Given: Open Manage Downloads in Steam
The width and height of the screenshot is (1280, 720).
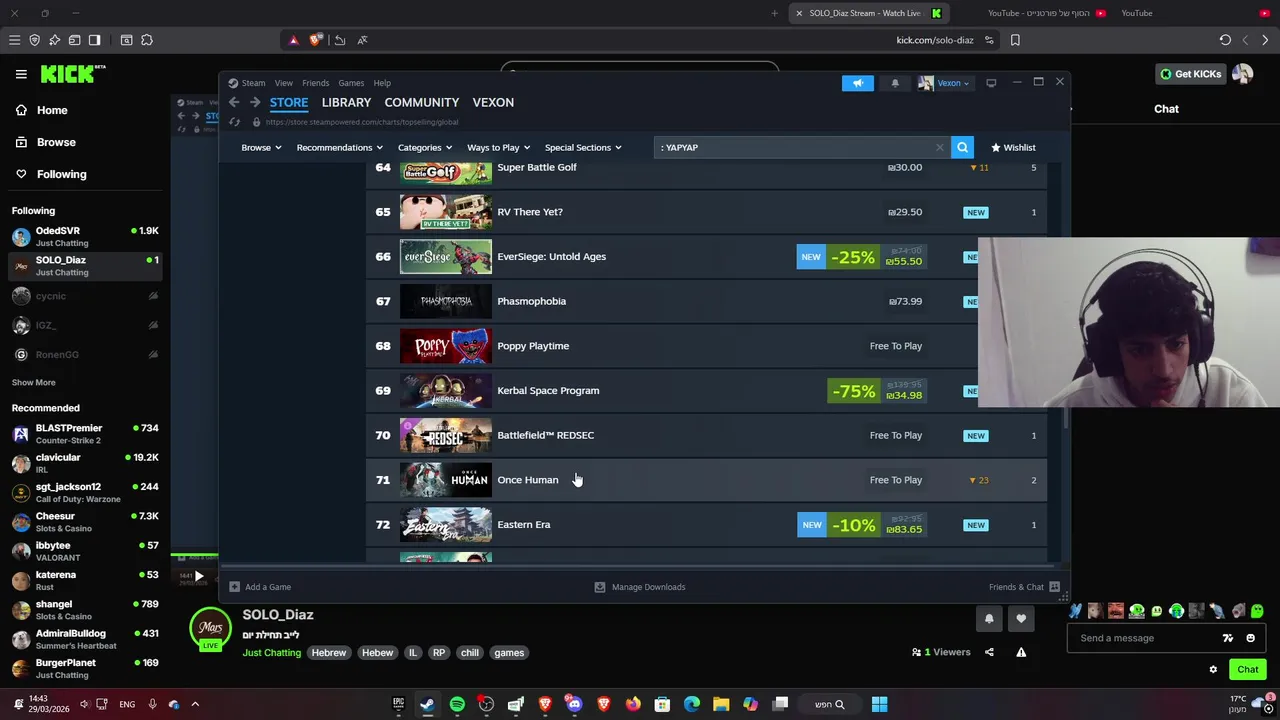Looking at the screenshot, I should [640, 587].
